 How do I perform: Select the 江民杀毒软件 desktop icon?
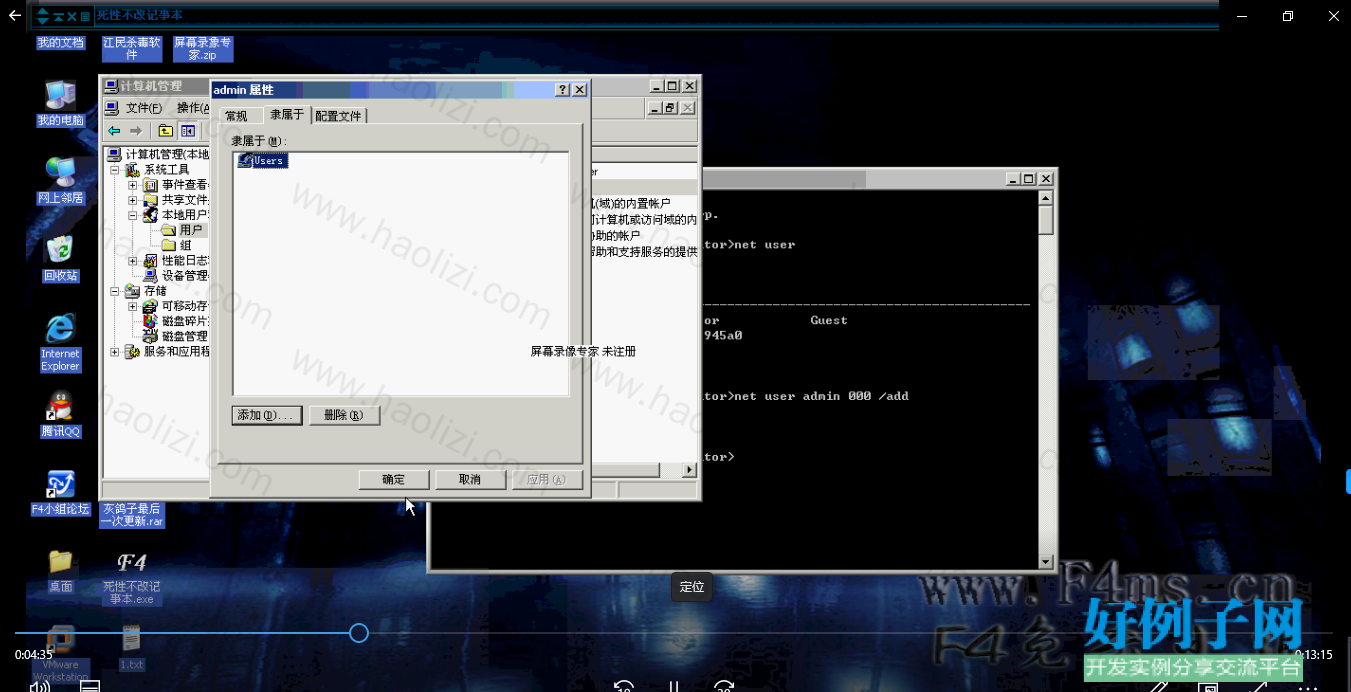coord(131,49)
